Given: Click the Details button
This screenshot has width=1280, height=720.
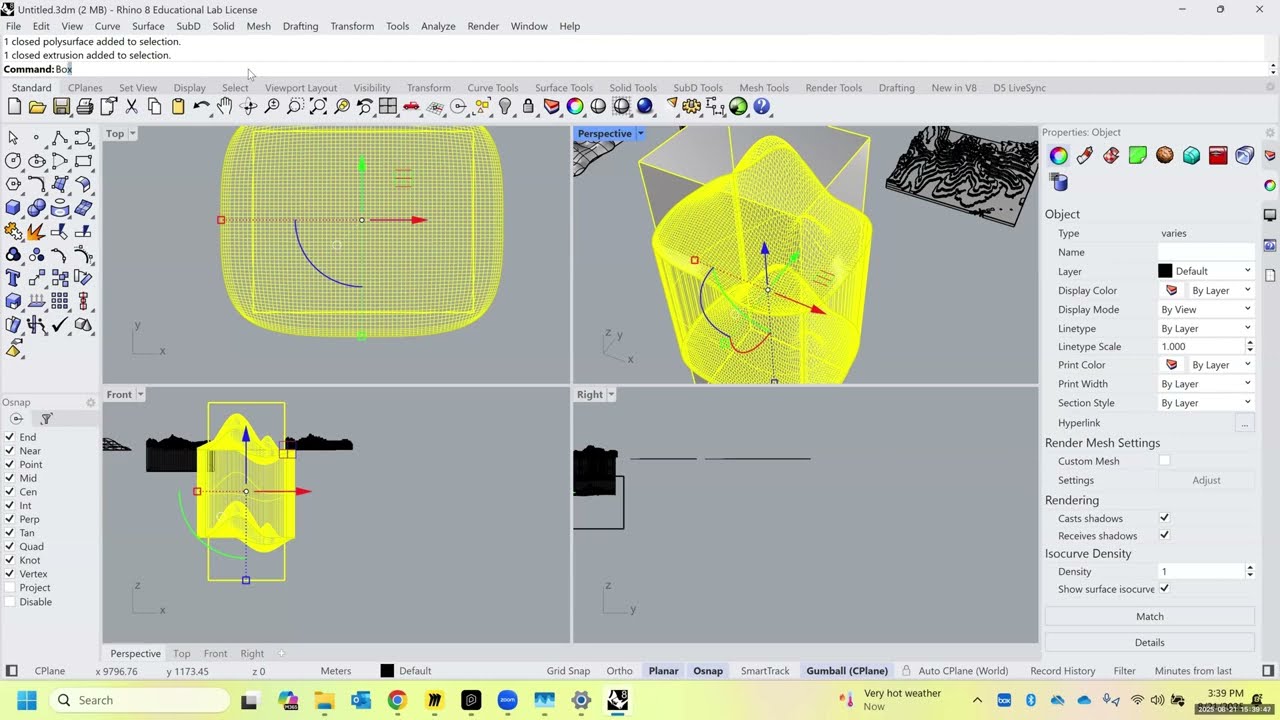Looking at the screenshot, I should point(1149,642).
